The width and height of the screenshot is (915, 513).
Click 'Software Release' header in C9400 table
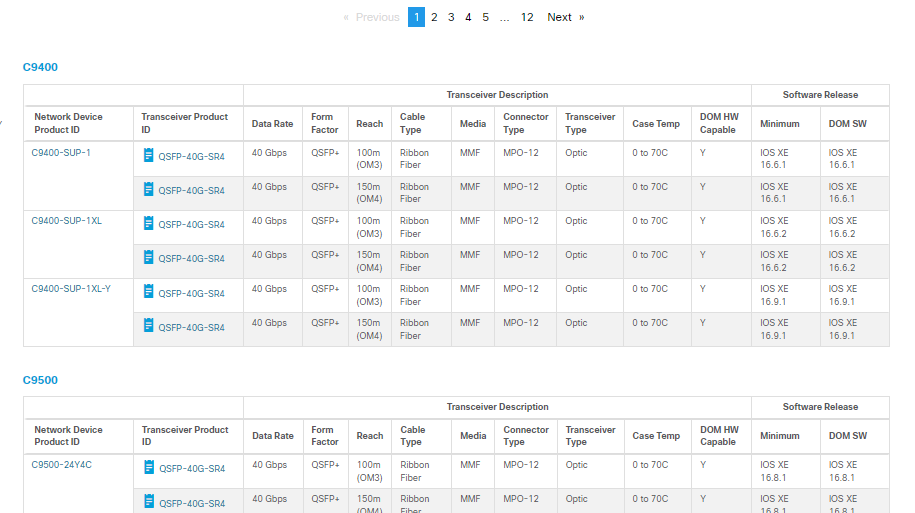(x=820, y=95)
